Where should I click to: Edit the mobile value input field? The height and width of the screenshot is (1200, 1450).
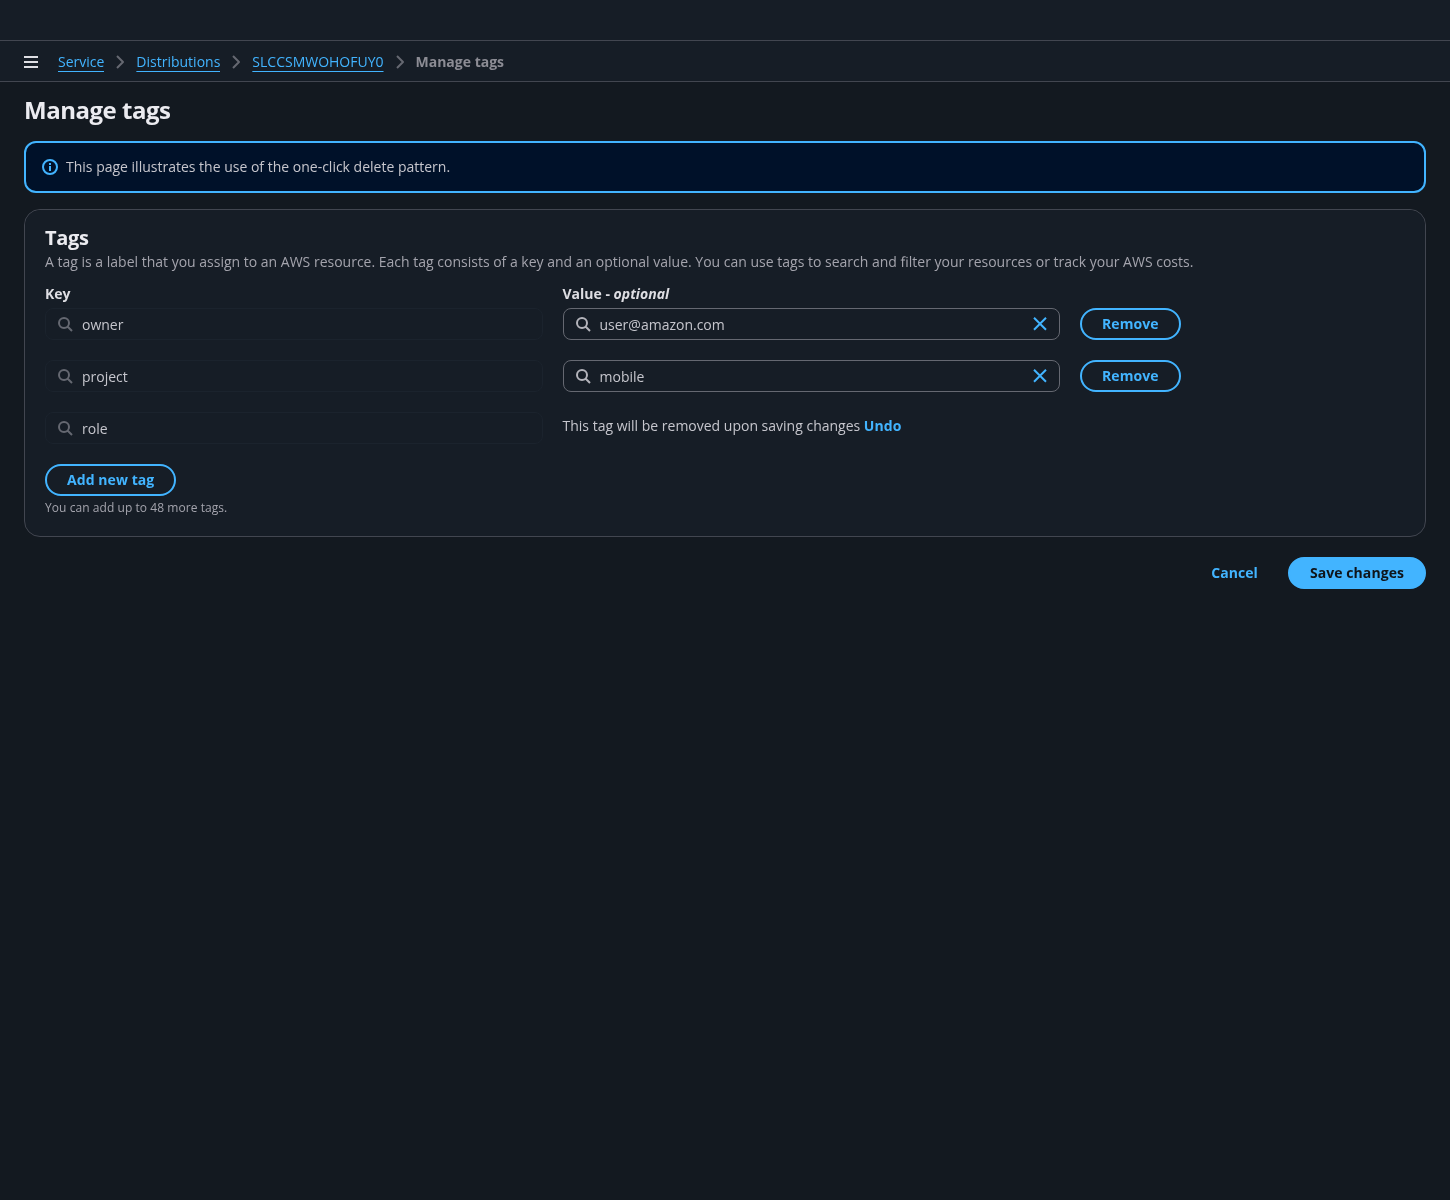pos(800,377)
